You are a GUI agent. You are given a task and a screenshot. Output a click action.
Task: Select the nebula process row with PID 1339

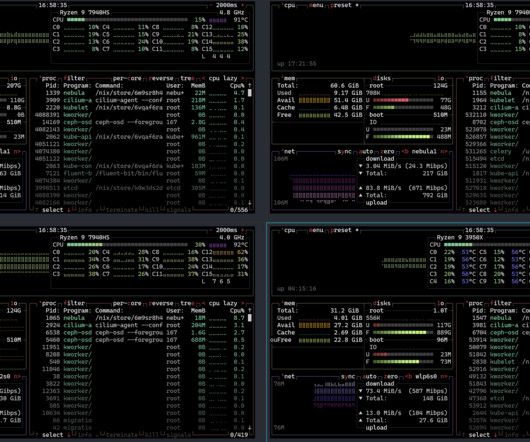tap(141, 93)
